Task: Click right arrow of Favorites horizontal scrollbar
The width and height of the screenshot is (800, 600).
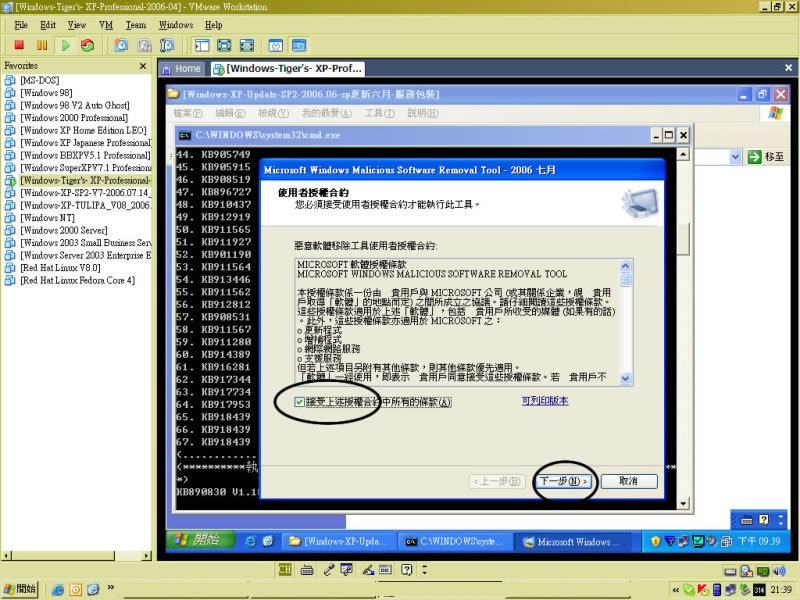Action: click(x=147, y=556)
